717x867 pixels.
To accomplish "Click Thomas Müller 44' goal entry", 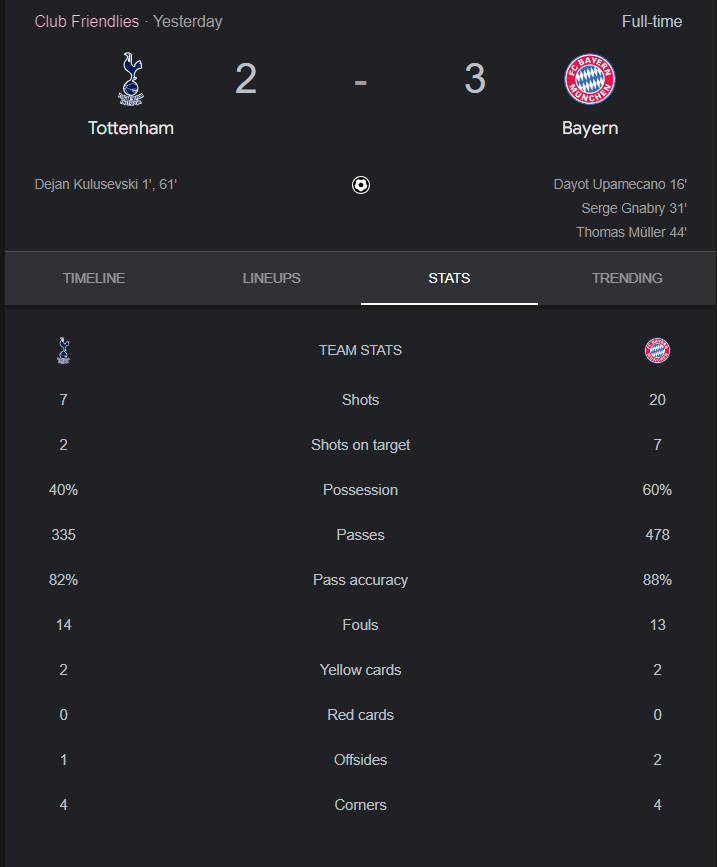I will [631, 232].
